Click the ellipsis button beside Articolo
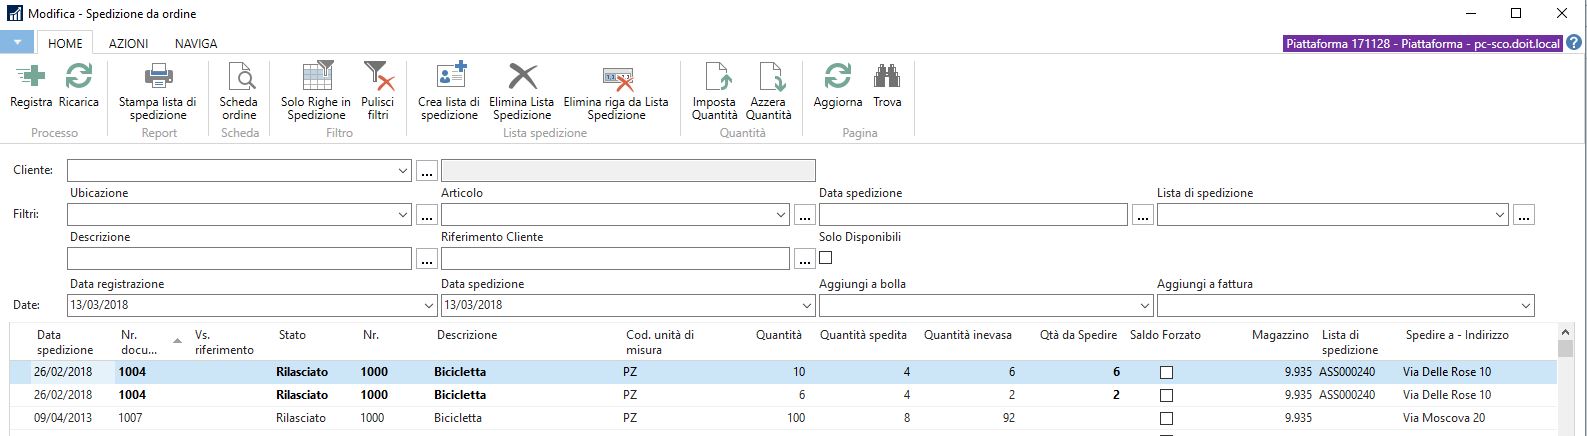The image size is (1587, 436). pyautogui.click(x=805, y=215)
